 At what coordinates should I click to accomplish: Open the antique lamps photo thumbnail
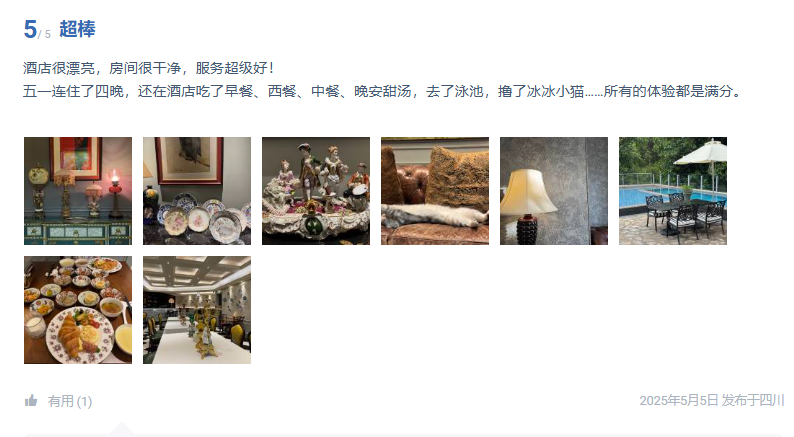[78, 191]
